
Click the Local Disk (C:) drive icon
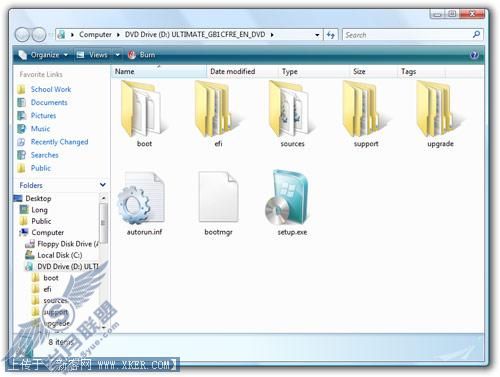[30, 255]
